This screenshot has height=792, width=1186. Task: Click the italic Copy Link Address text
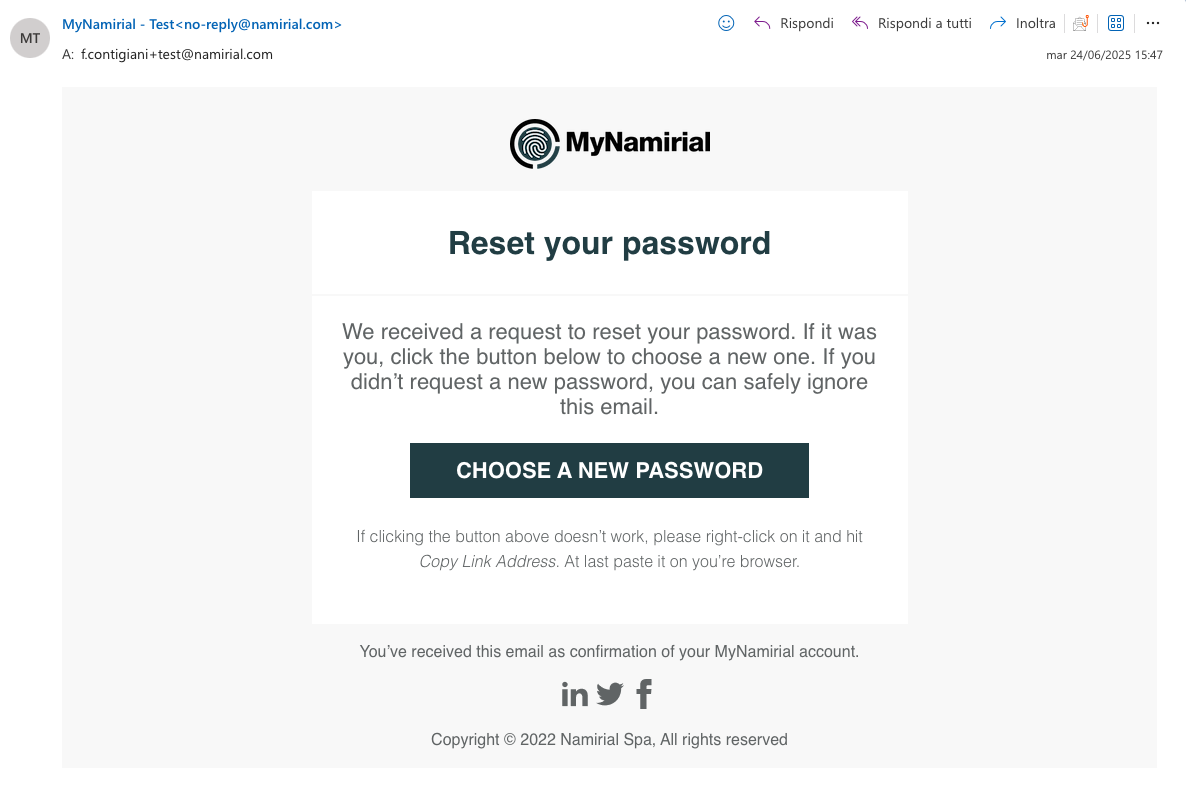(x=487, y=562)
